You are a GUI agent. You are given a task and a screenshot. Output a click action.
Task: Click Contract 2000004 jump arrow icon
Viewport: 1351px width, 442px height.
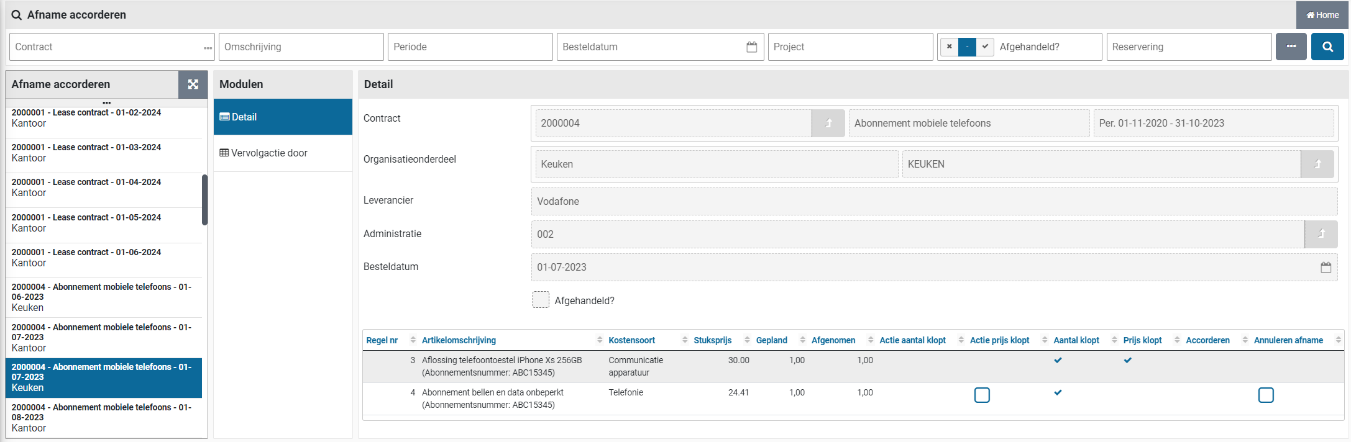[x=827, y=123]
